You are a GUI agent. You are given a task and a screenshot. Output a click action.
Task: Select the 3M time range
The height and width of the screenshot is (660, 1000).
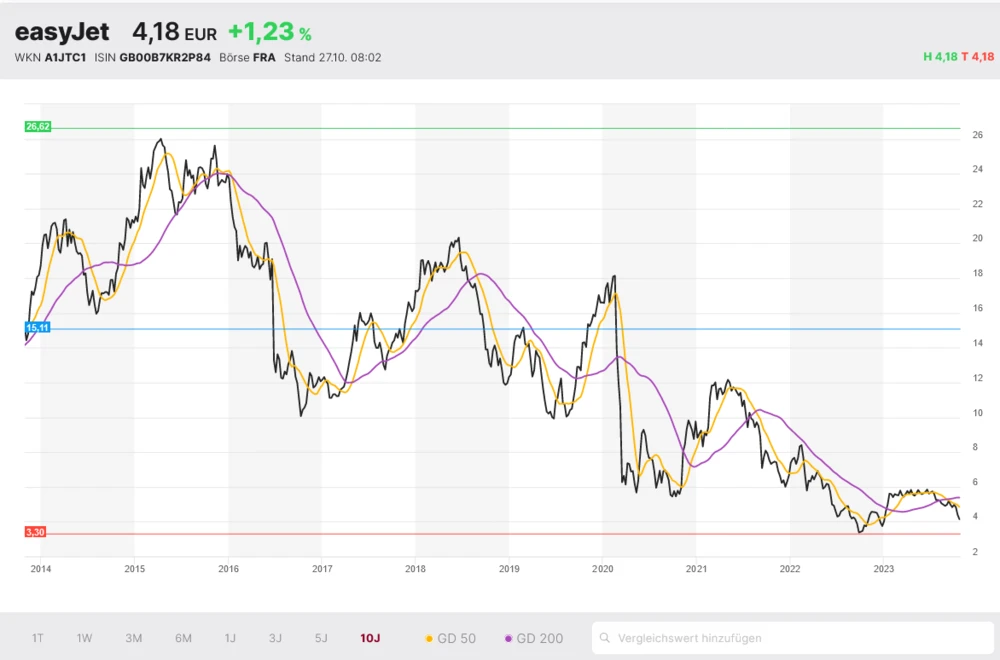tap(133, 638)
